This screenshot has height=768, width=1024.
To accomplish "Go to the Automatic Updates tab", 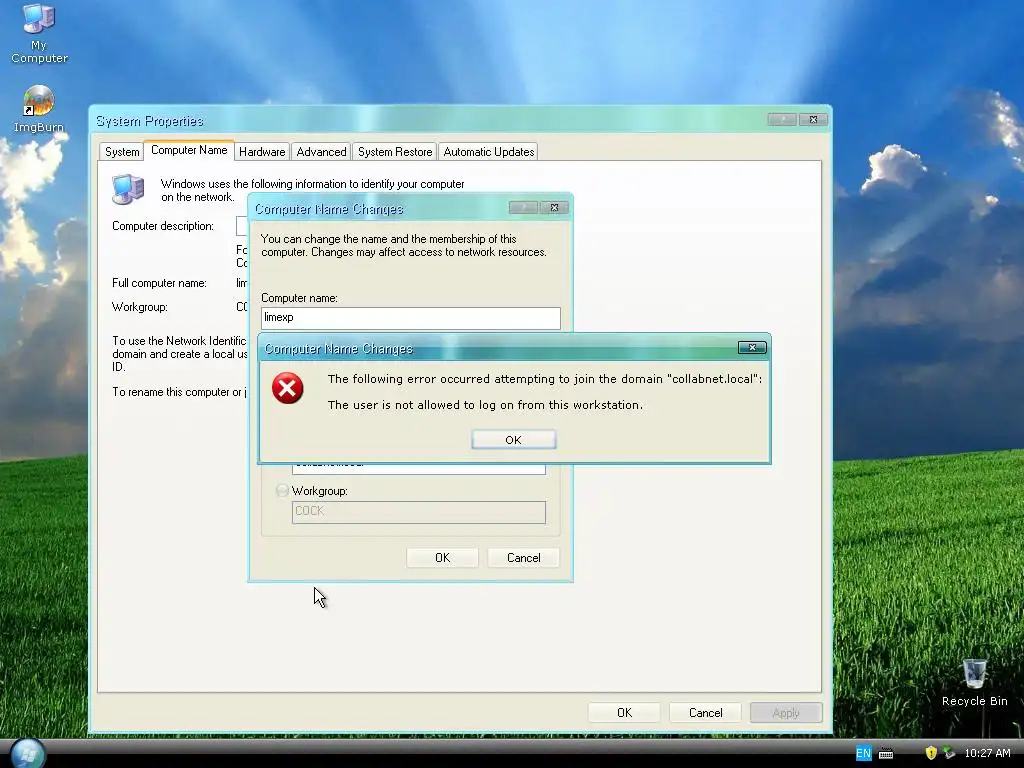I will point(488,152).
